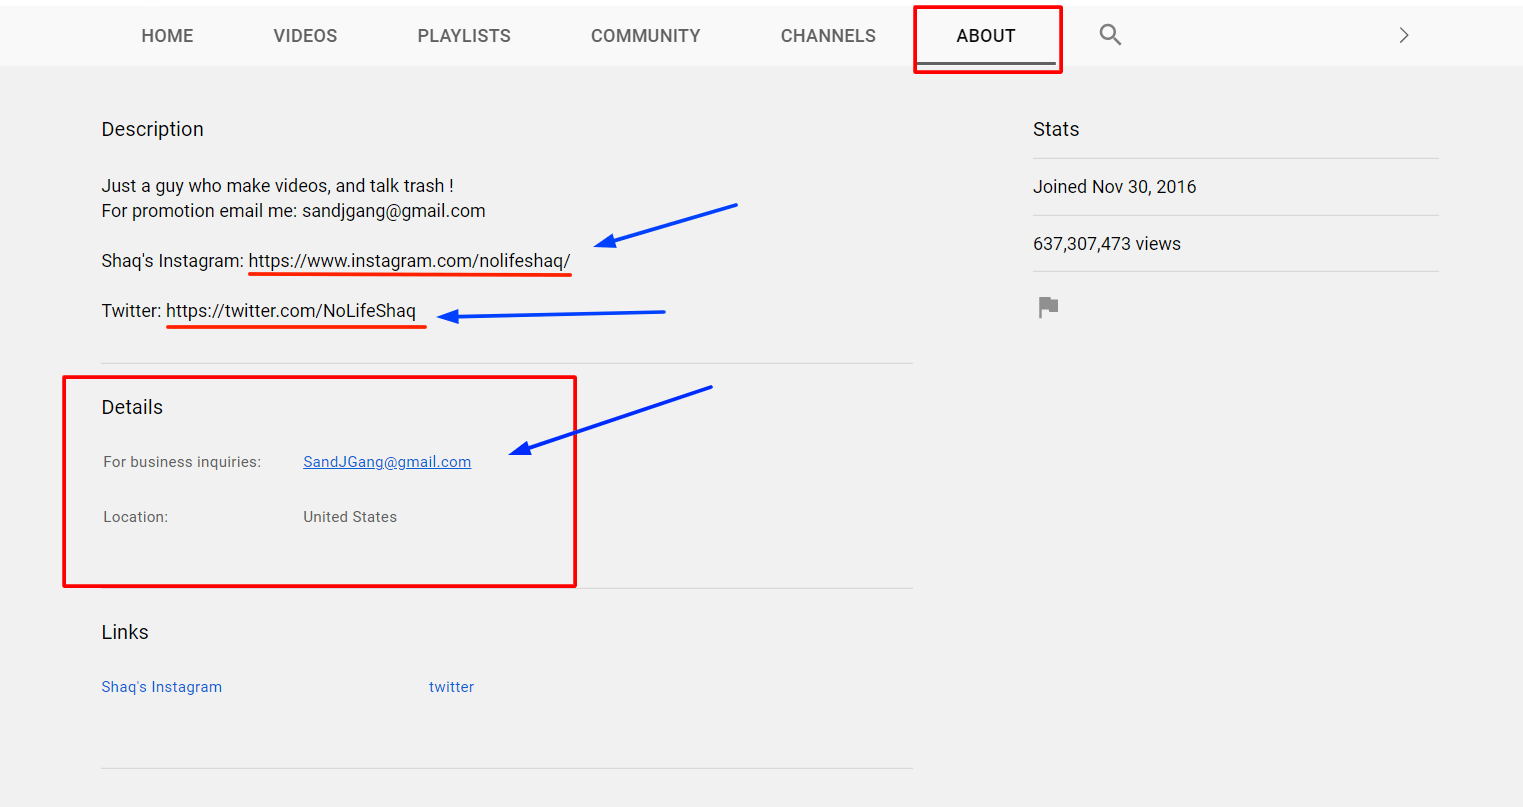1523x807 pixels.
Task: Click the flag icon to report the channel
Action: [x=1047, y=307]
